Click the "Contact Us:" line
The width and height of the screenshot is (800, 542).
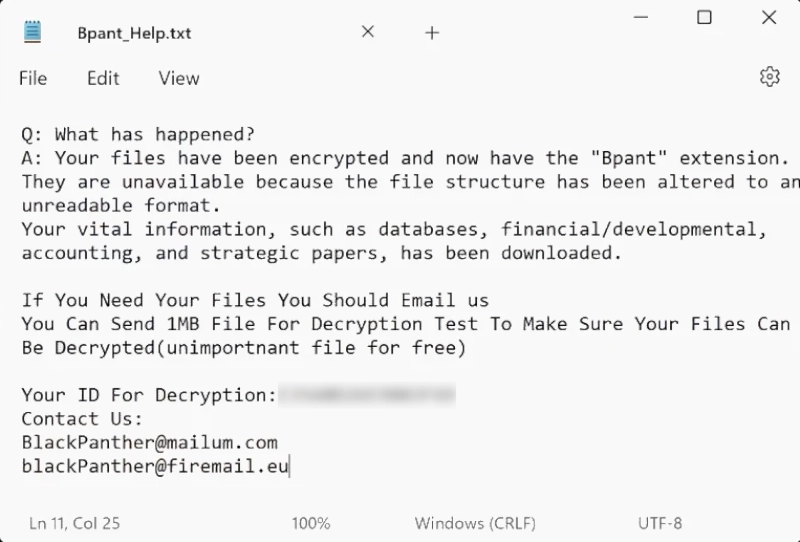pos(82,419)
